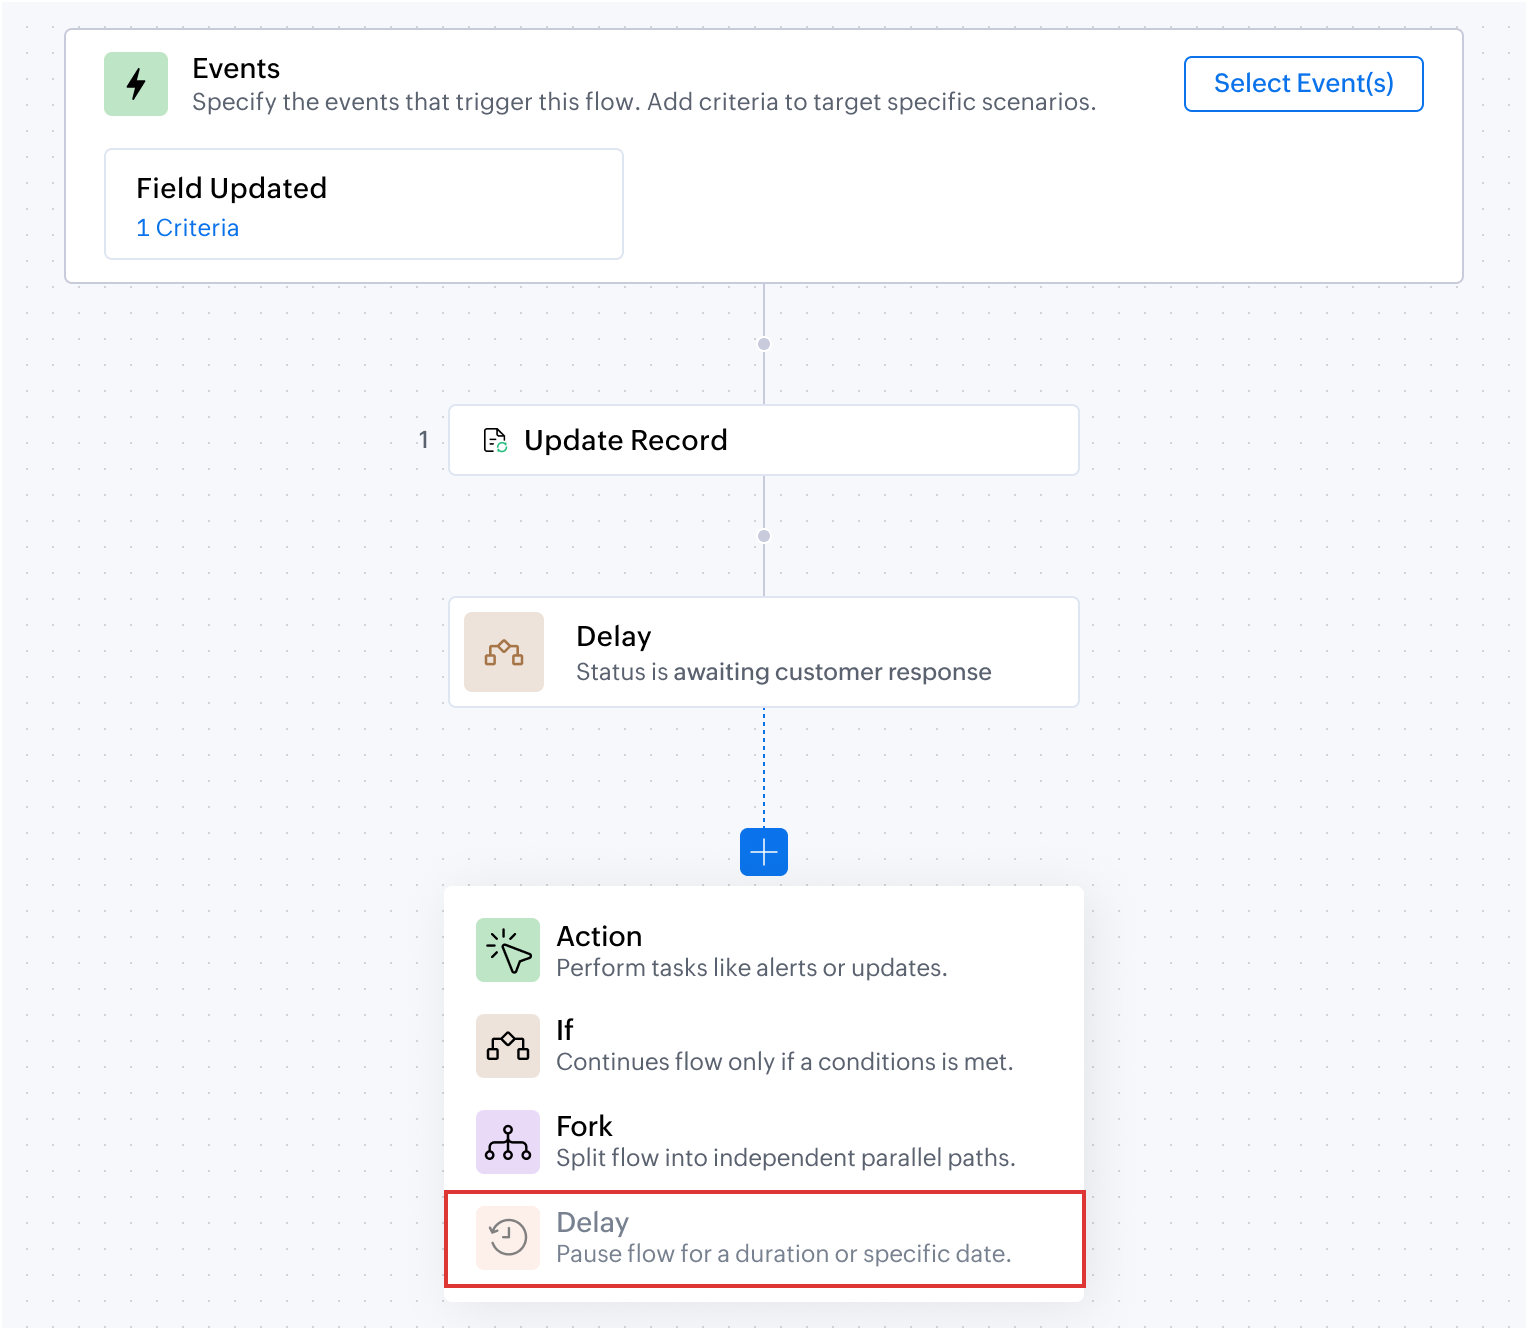
Task: Click step number 1 beside Update Record
Action: click(424, 440)
